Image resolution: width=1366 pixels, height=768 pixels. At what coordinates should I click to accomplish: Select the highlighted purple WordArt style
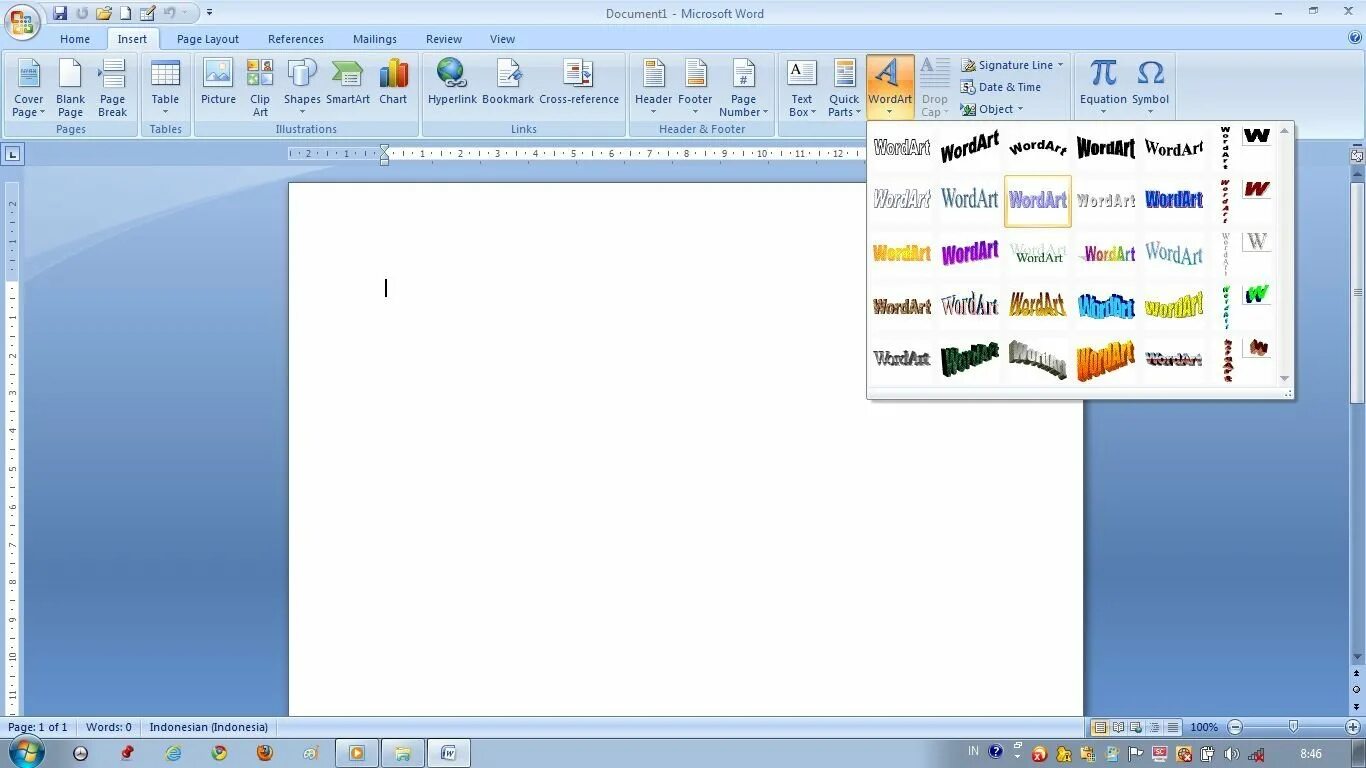pyautogui.click(x=1038, y=201)
